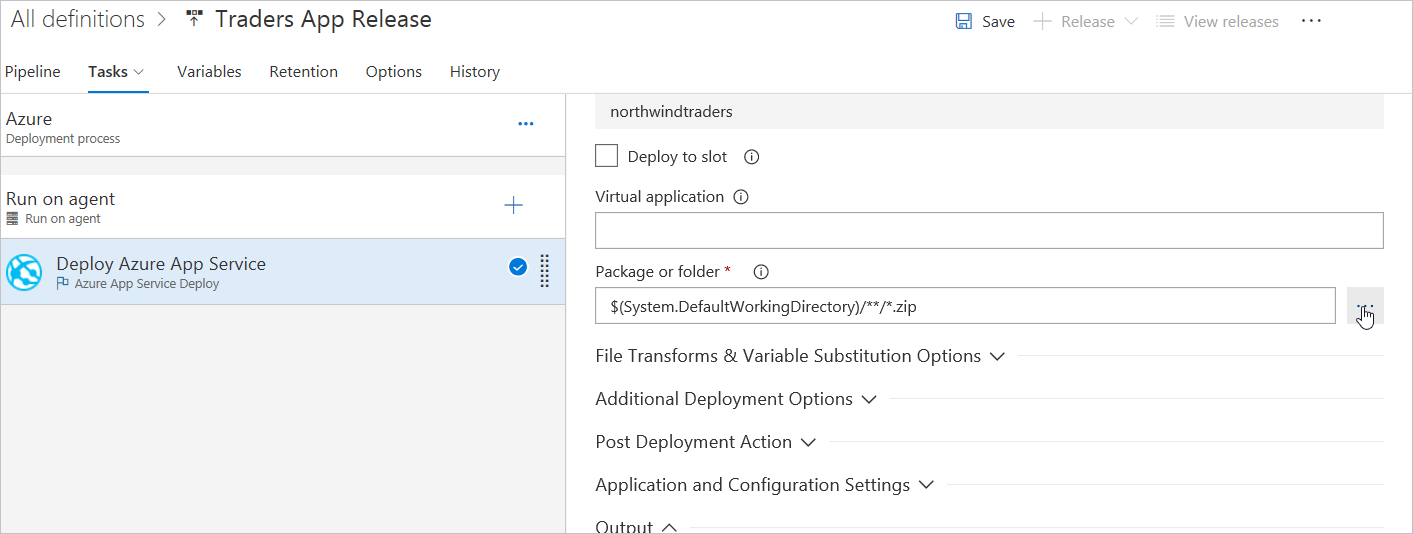Switch to the Pipeline tab
Viewport: 1413px width, 534px height.
[x=33, y=72]
